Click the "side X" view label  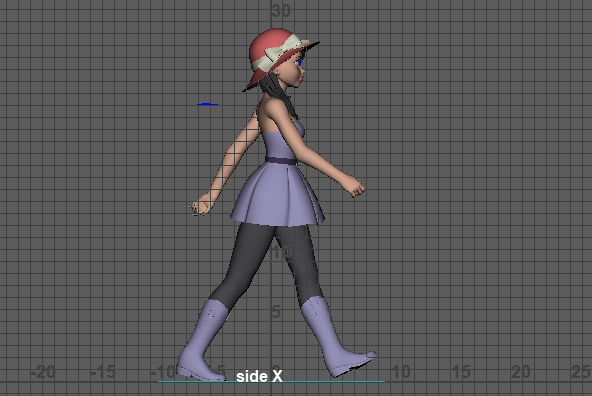click(x=259, y=376)
